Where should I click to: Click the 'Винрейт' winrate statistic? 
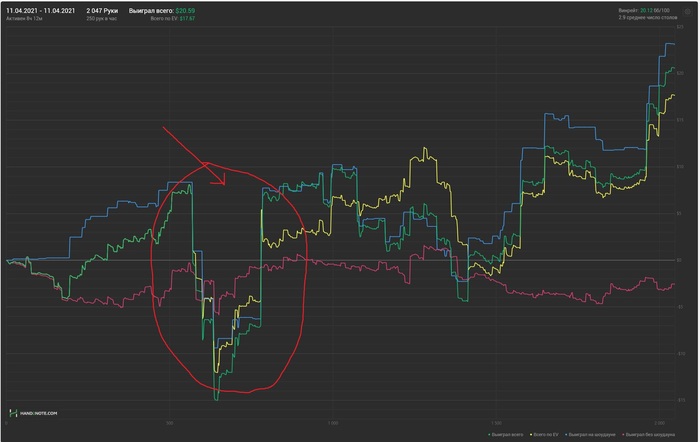pos(644,10)
